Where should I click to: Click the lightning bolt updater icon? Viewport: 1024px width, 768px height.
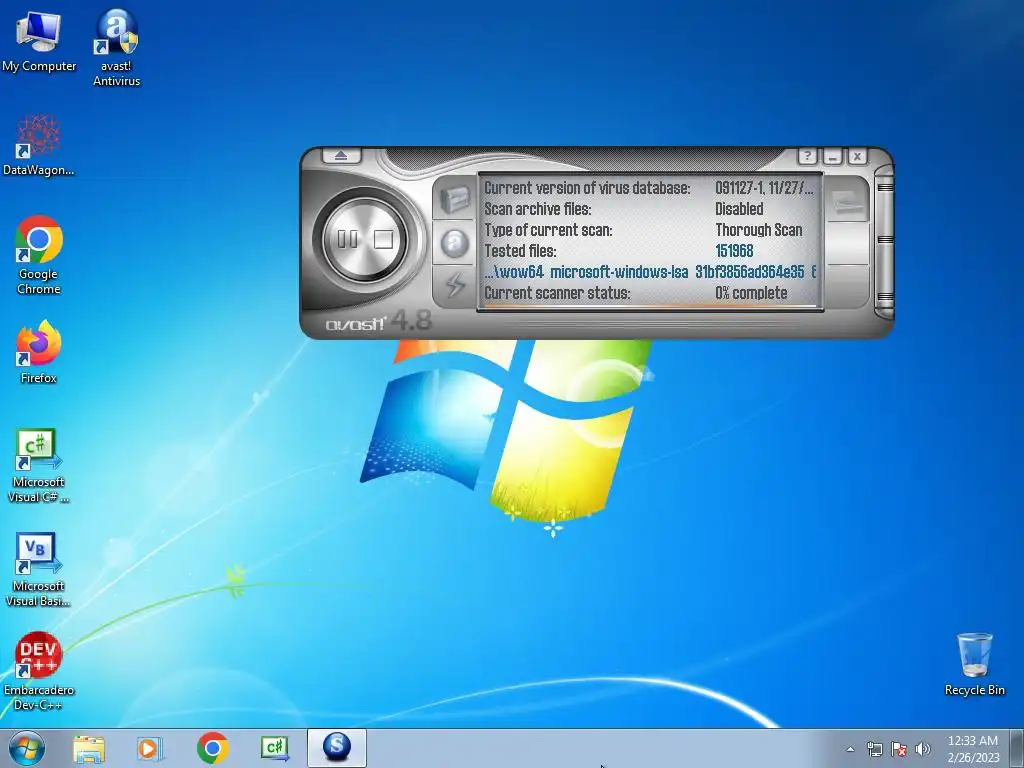click(455, 285)
